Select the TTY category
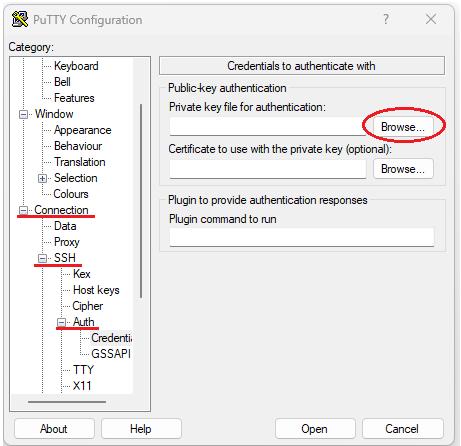 click(83, 370)
